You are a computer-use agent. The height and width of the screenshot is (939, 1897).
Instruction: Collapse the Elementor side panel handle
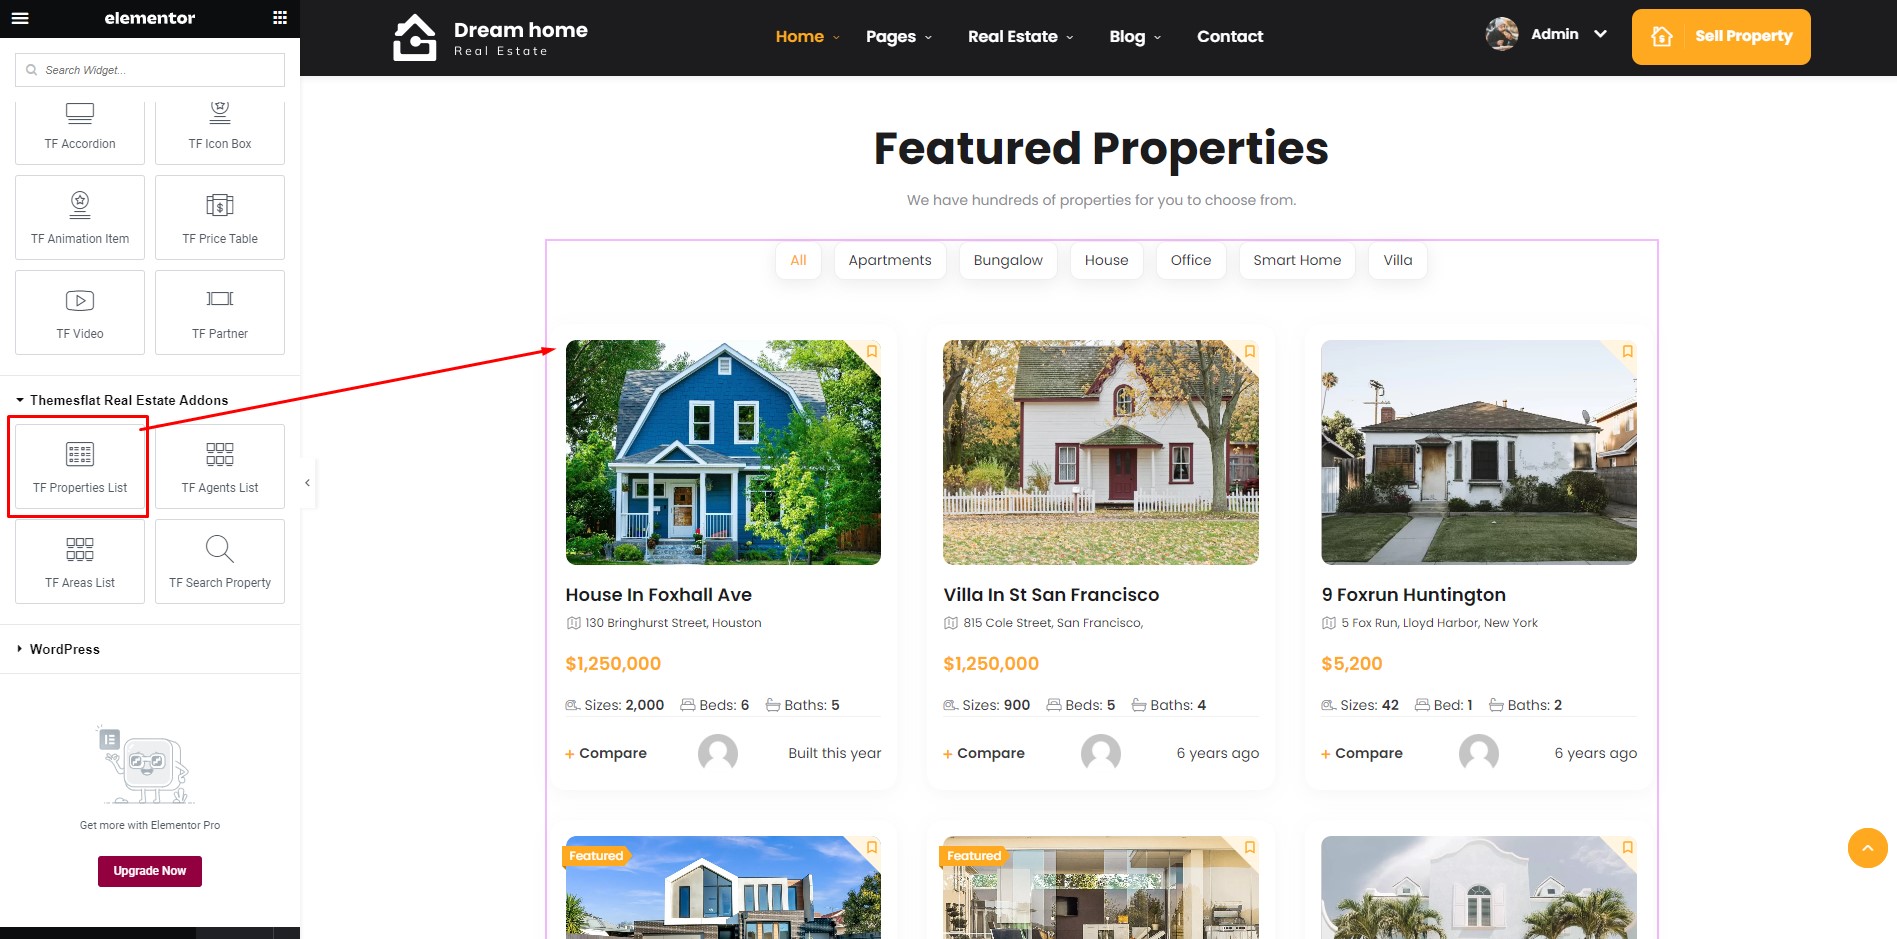pos(307,483)
